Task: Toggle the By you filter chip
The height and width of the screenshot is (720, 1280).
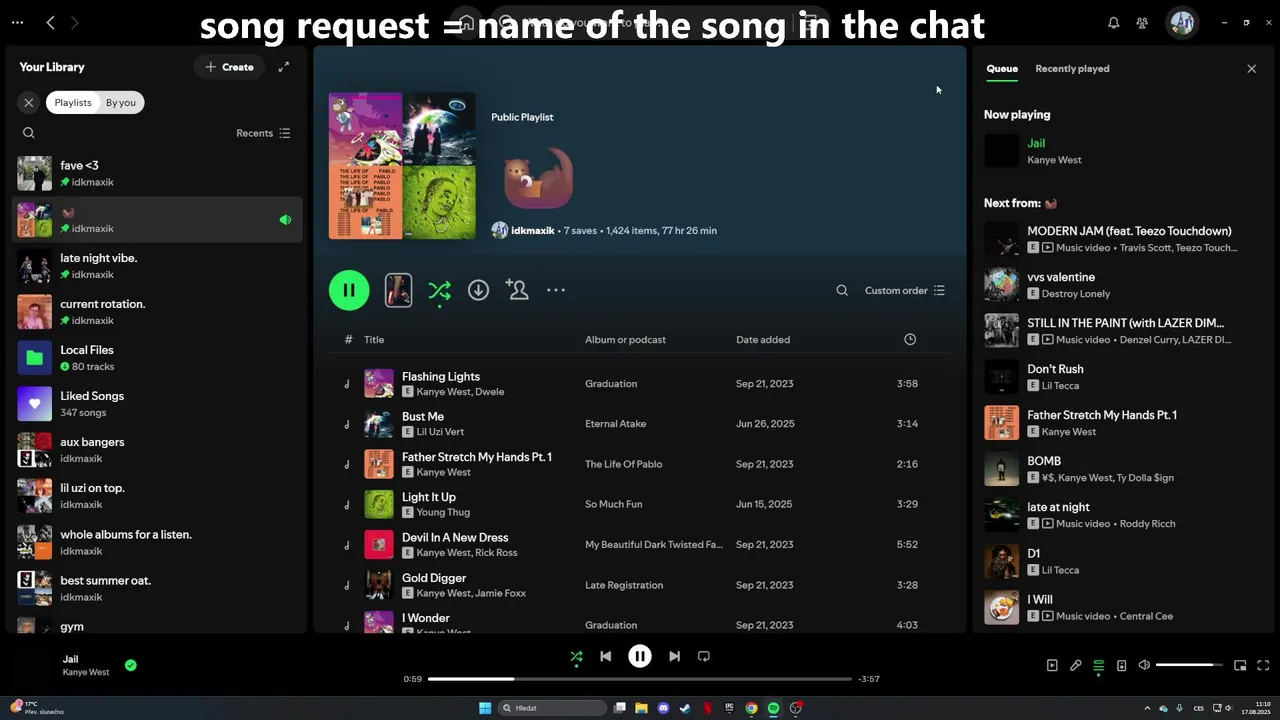Action: pos(121,102)
